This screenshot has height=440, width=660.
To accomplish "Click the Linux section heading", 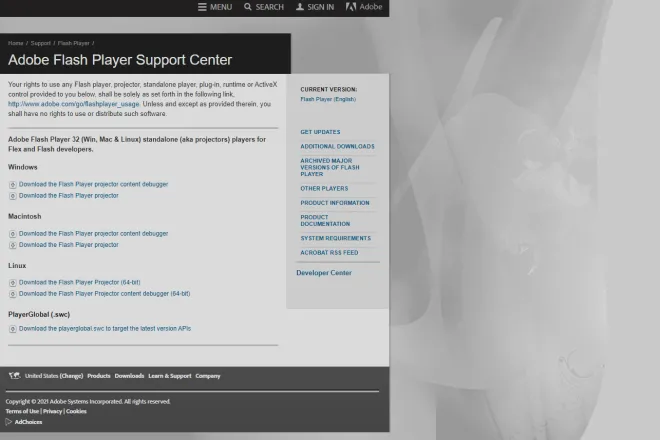I will (x=17, y=266).
